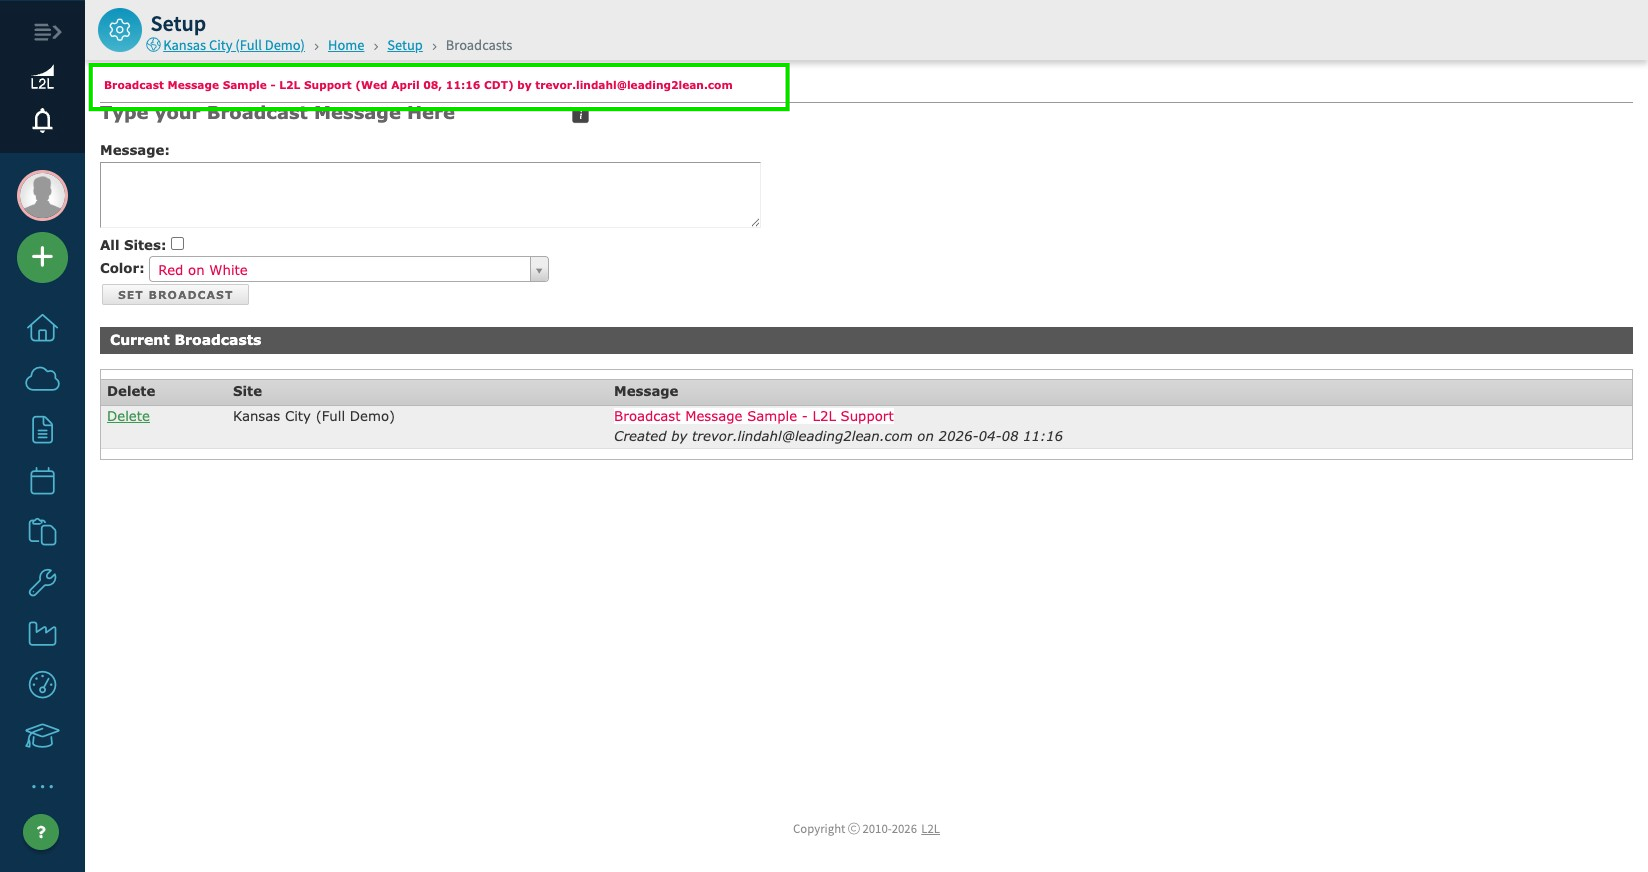Click the green help question mark
This screenshot has height=872, width=1648.
coord(41,832)
